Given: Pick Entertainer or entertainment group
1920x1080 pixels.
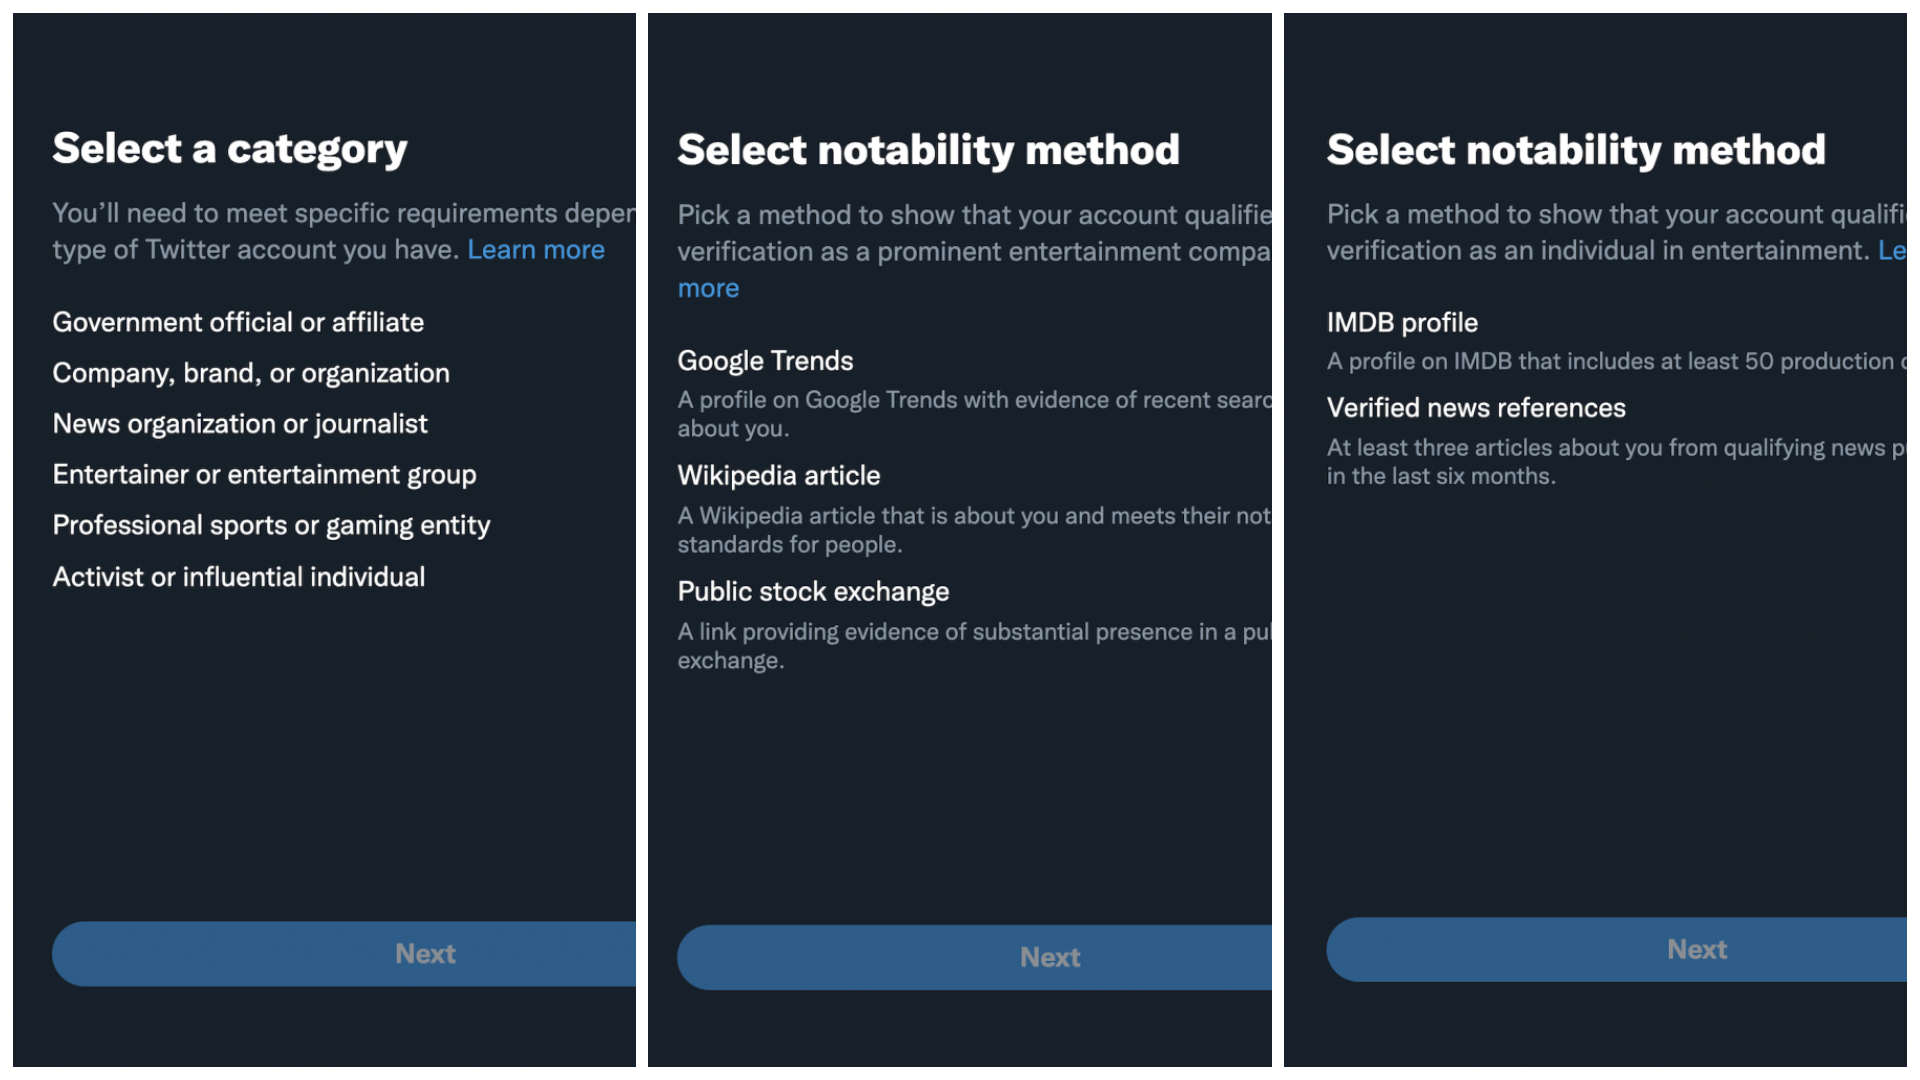Looking at the screenshot, I should 264,475.
